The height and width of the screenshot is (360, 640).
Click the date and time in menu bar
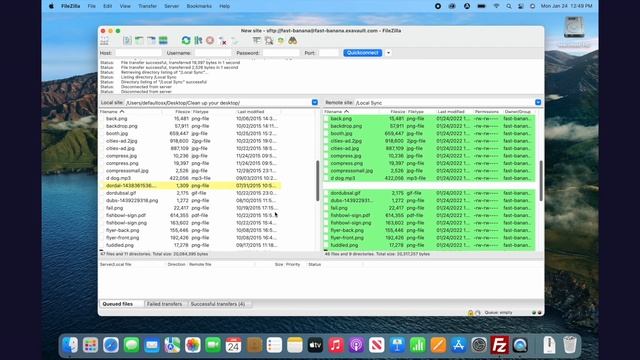coord(566,6)
